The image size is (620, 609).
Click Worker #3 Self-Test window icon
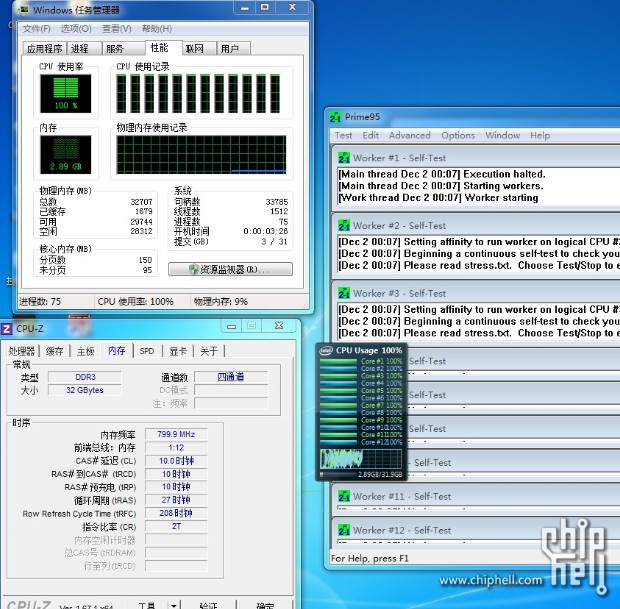tap(344, 293)
